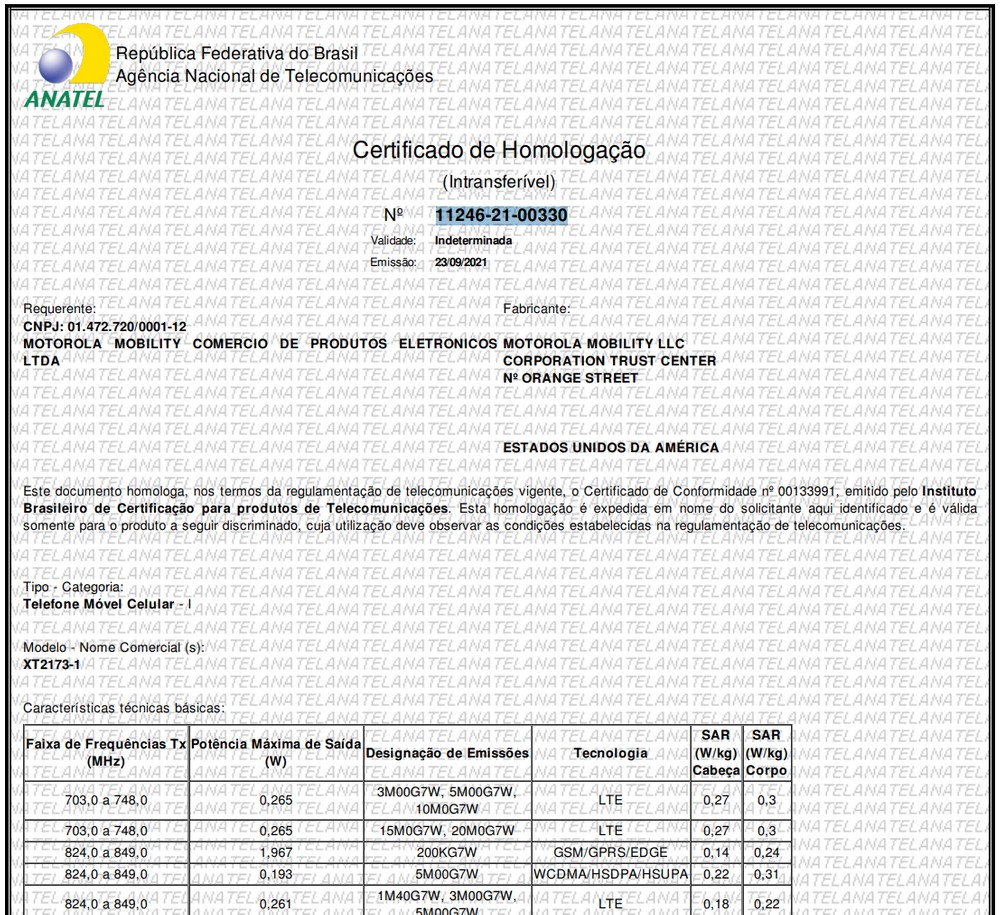The width and height of the screenshot is (1000, 915).
Task: Click the "Requerente:" label
Action: [59, 309]
